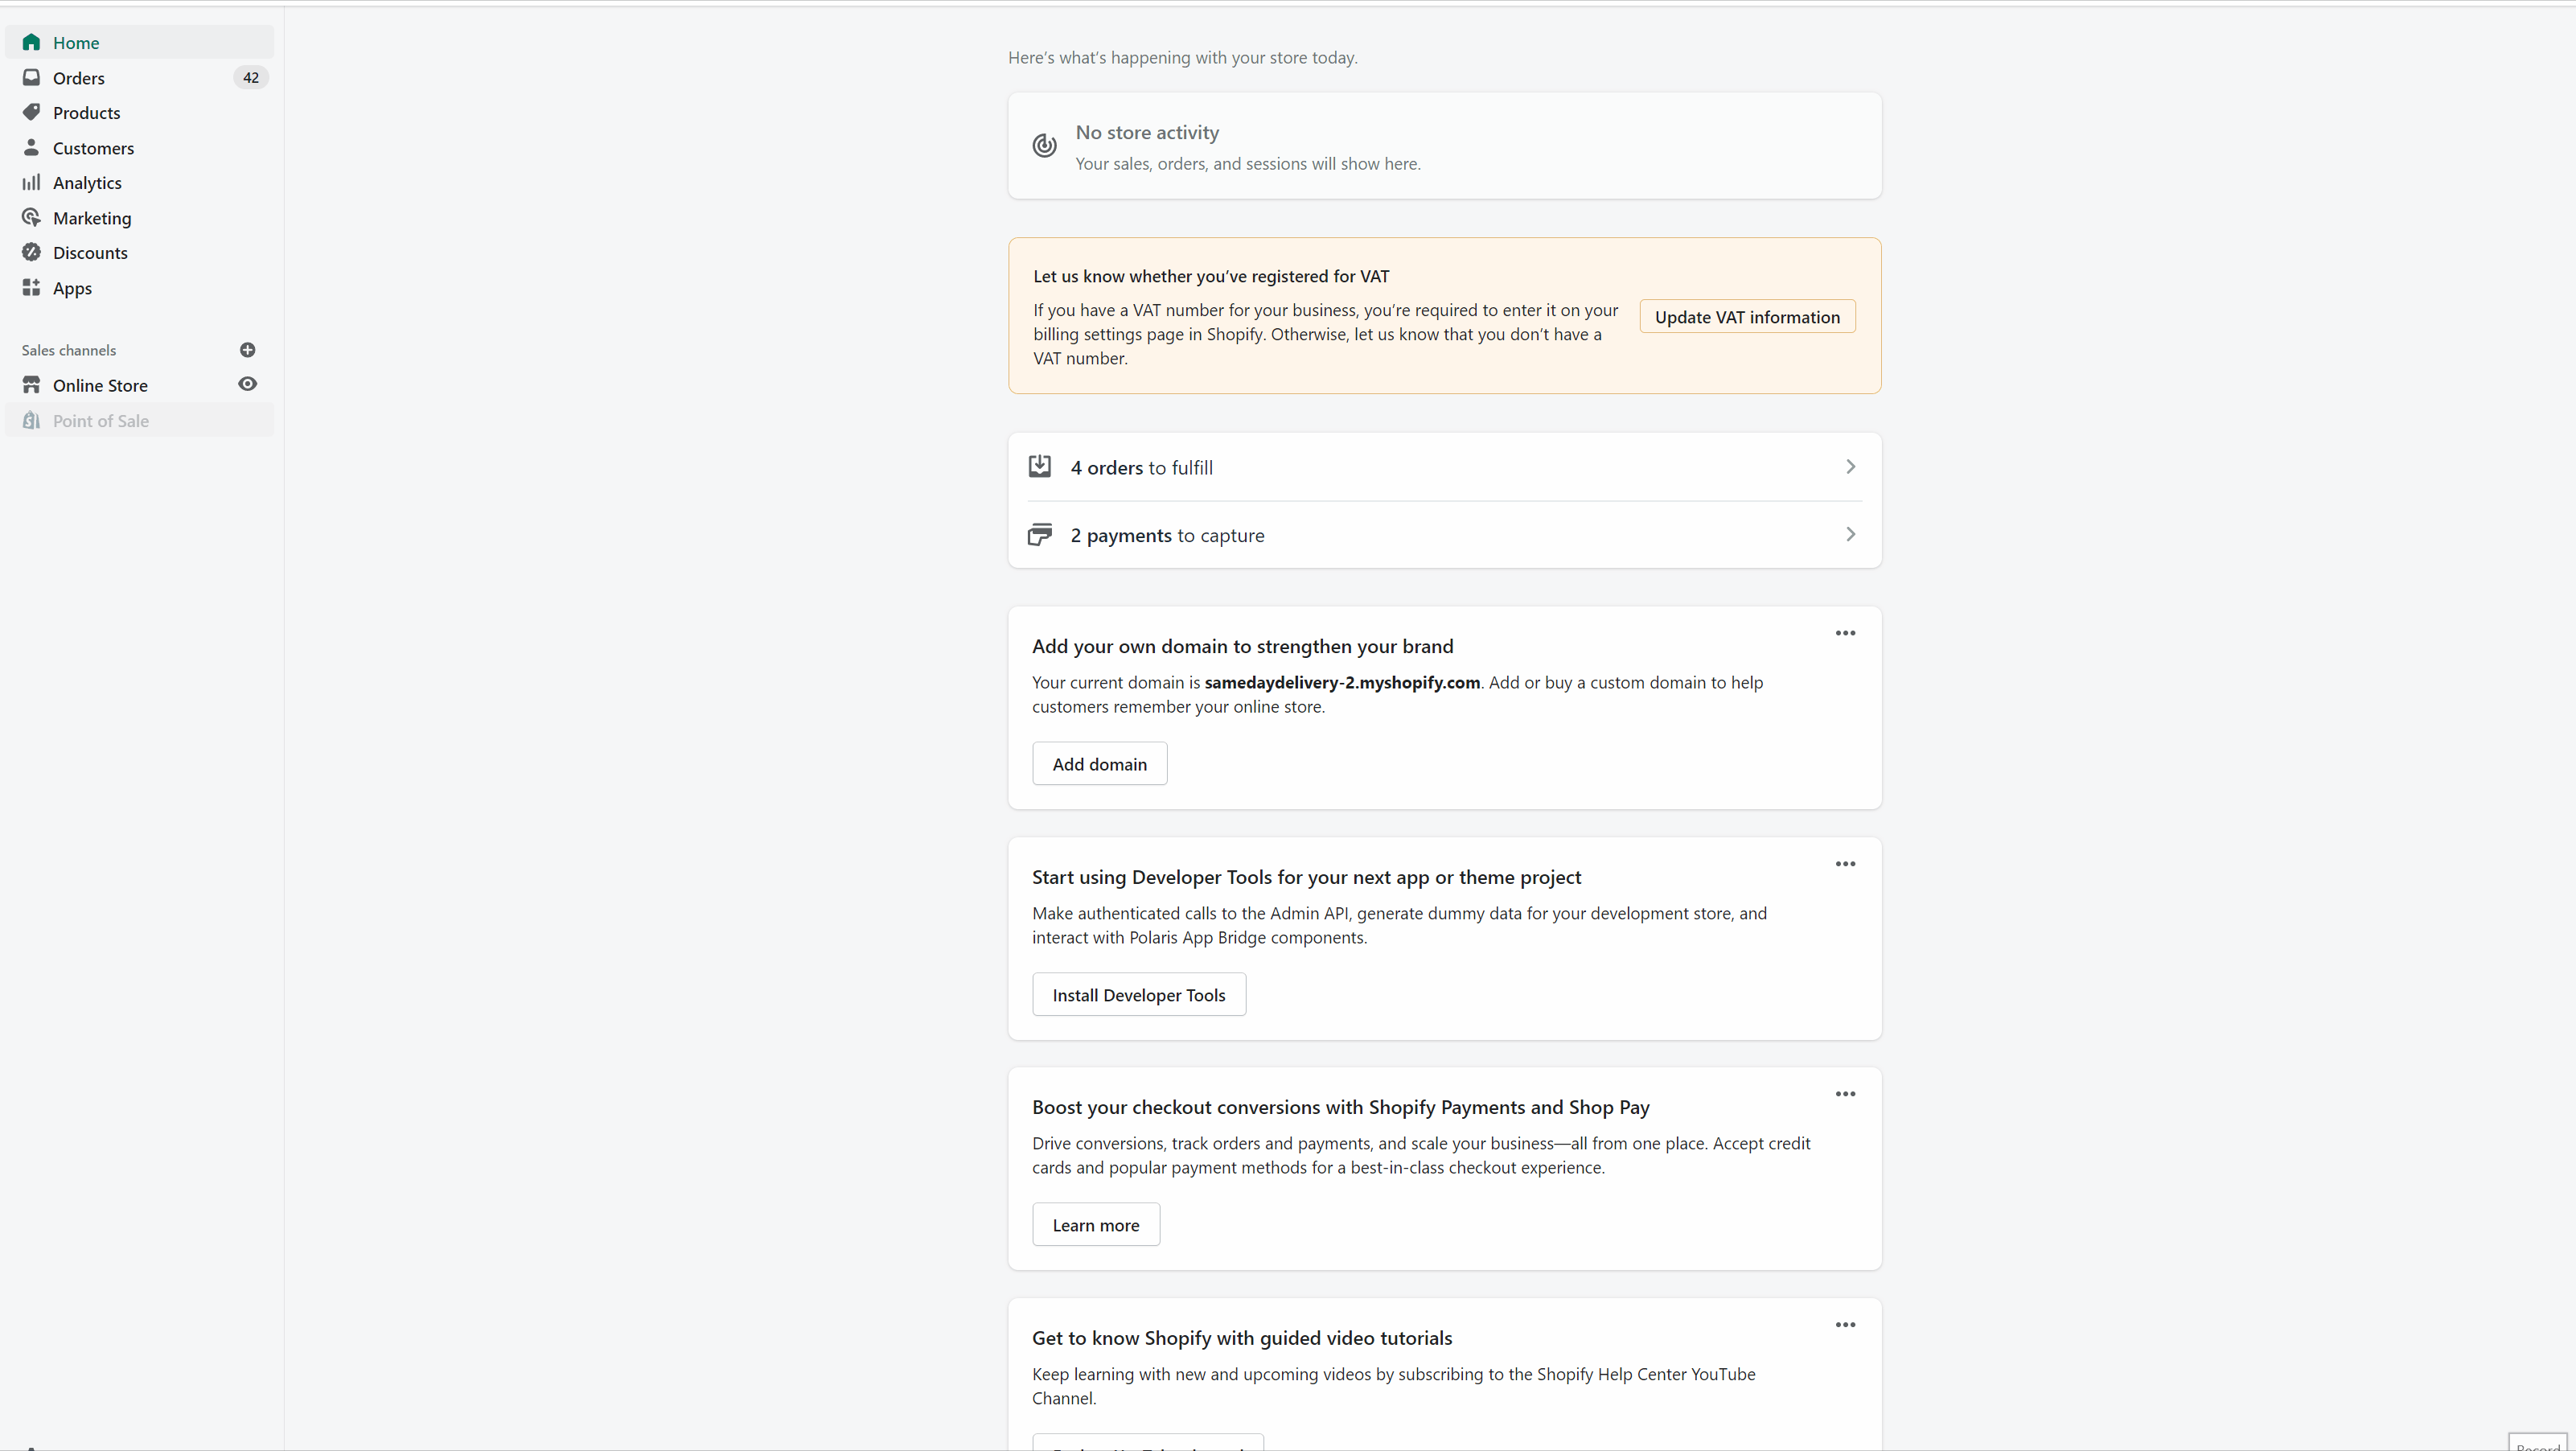Add a new sales channel with plus icon
Image resolution: width=2576 pixels, height=1451 pixels.
[x=247, y=350]
